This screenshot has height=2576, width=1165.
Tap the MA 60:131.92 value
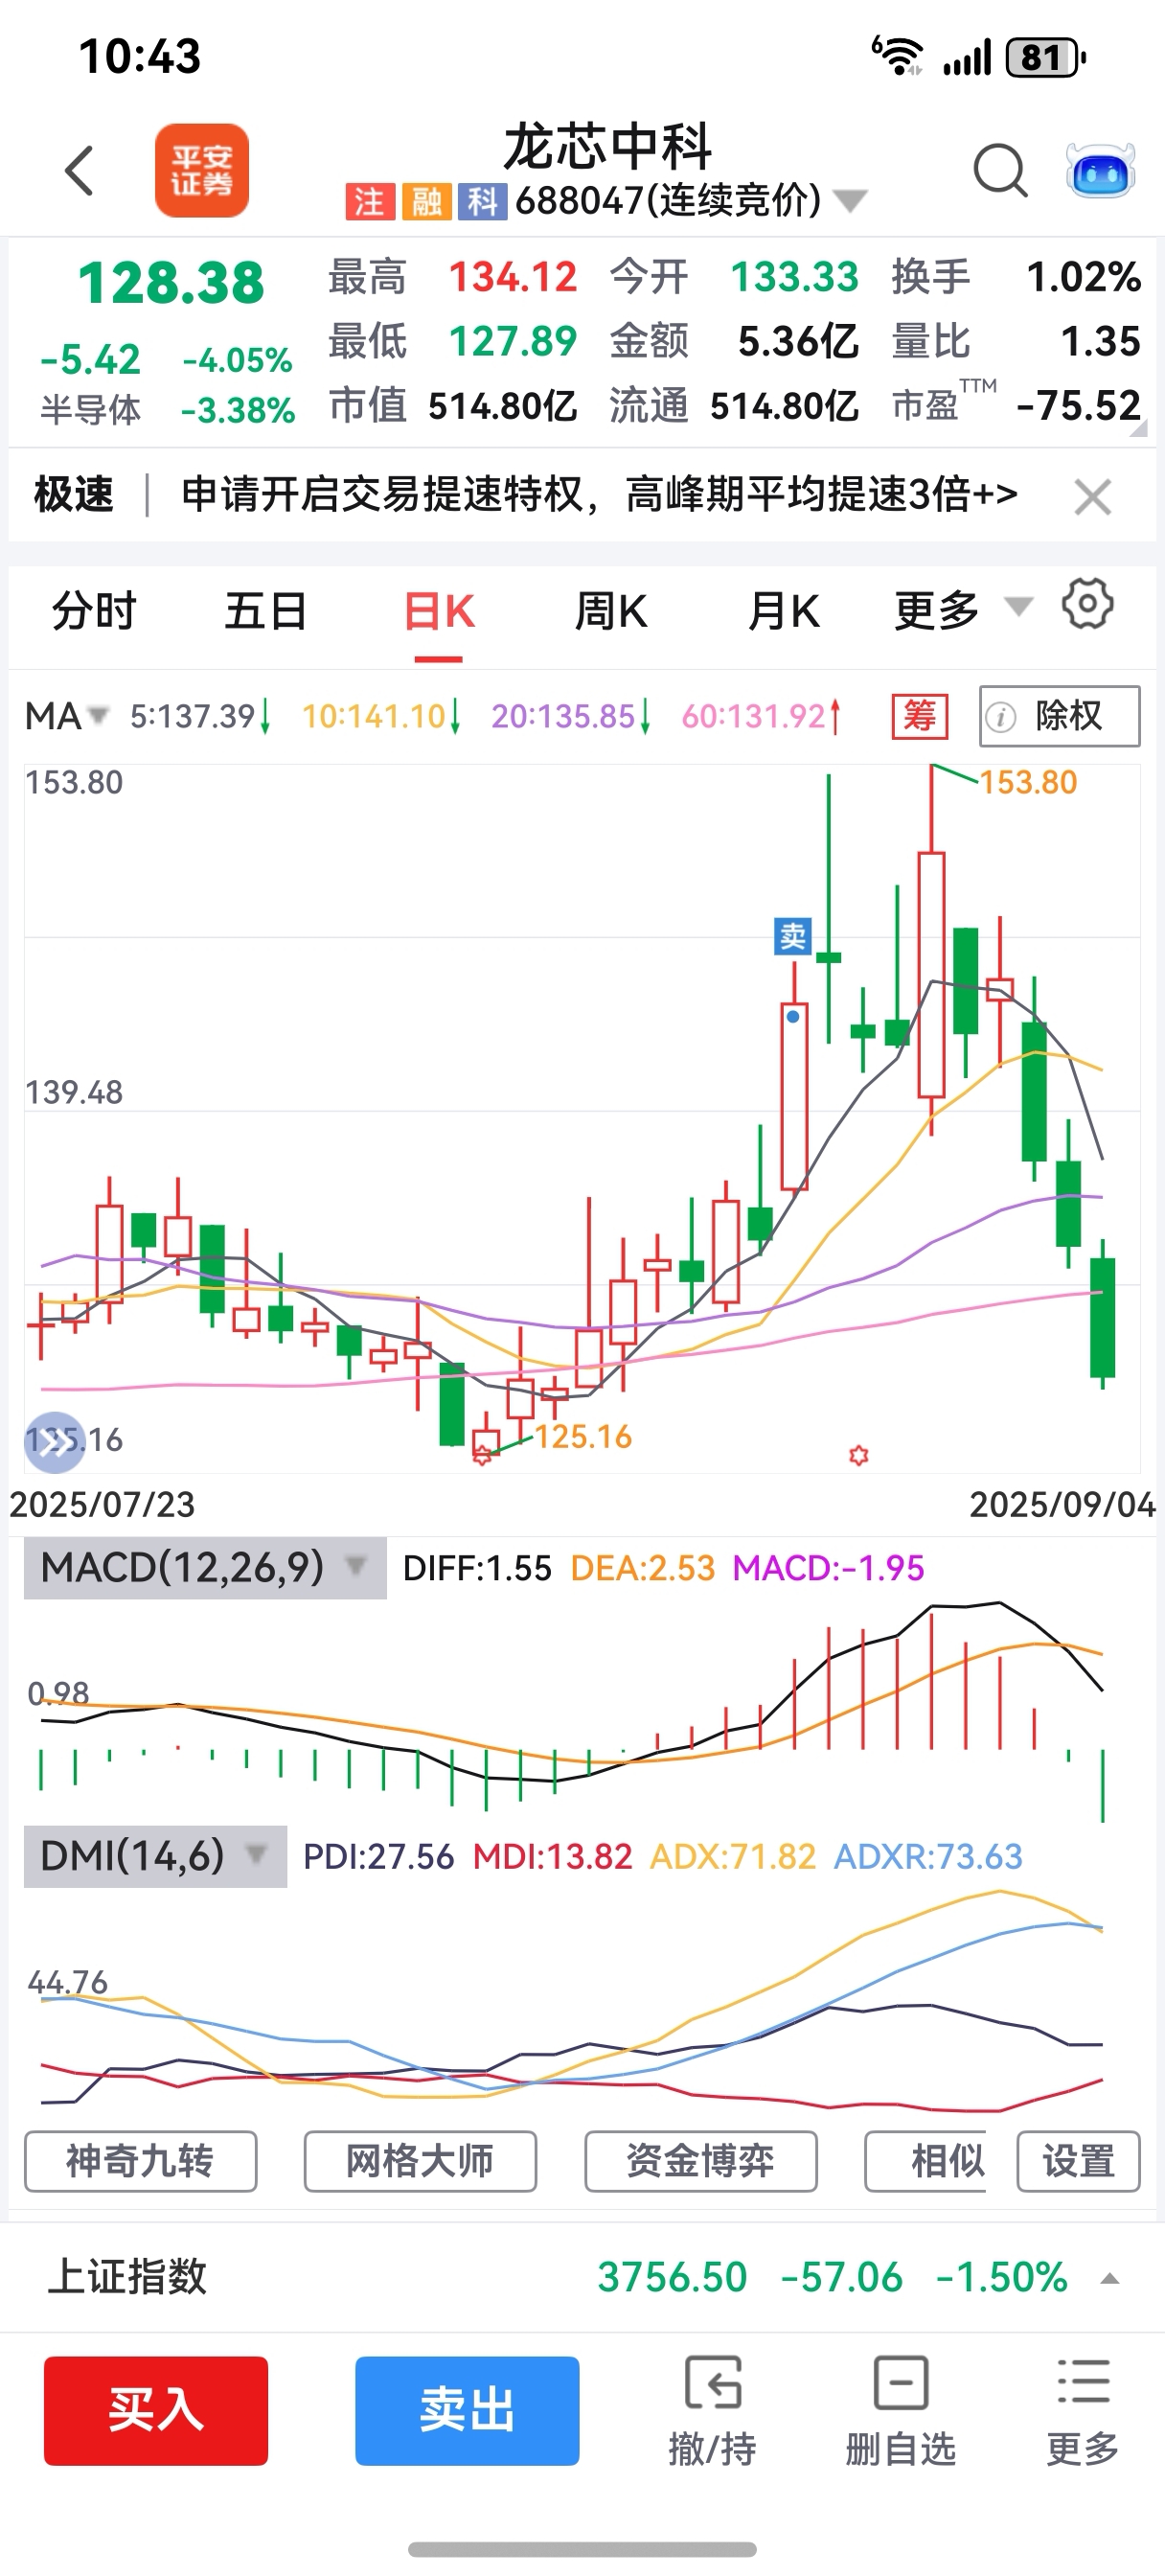pyautogui.click(x=761, y=716)
